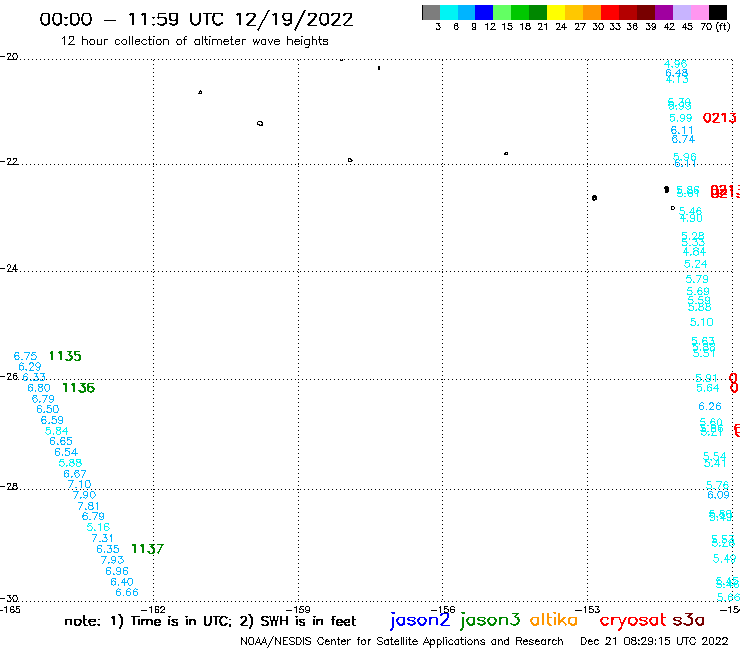The height and width of the screenshot is (650, 740).
Task: Click the 6.96 wave height value
Action: tap(117, 571)
